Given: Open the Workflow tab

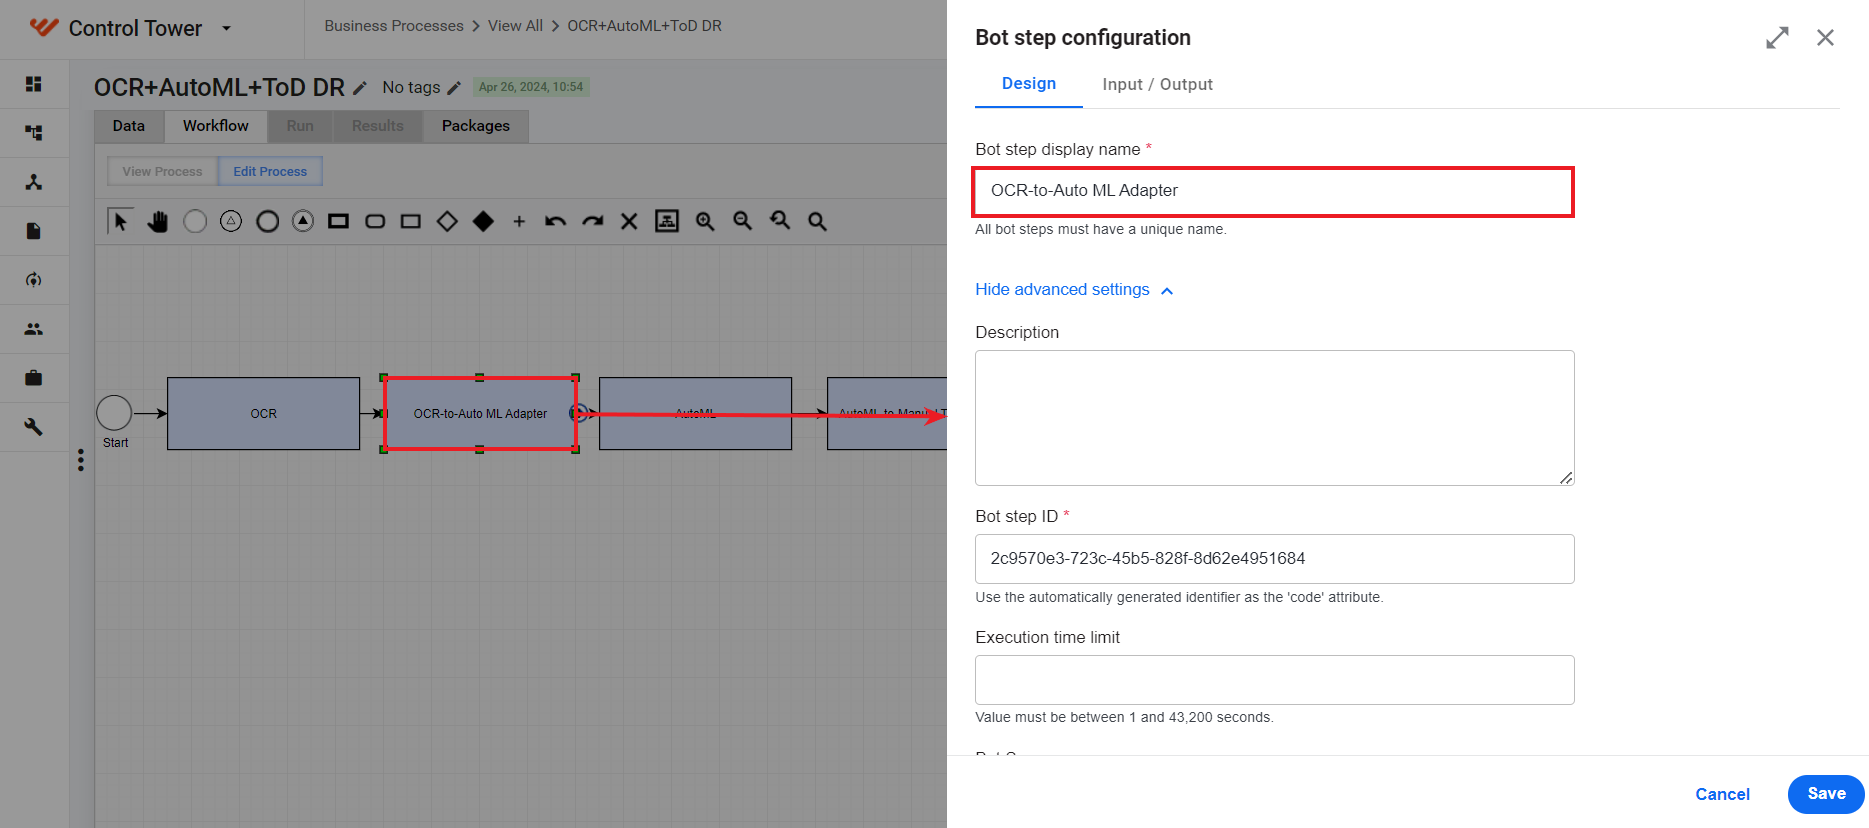Looking at the screenshot, I should [216, 126].
